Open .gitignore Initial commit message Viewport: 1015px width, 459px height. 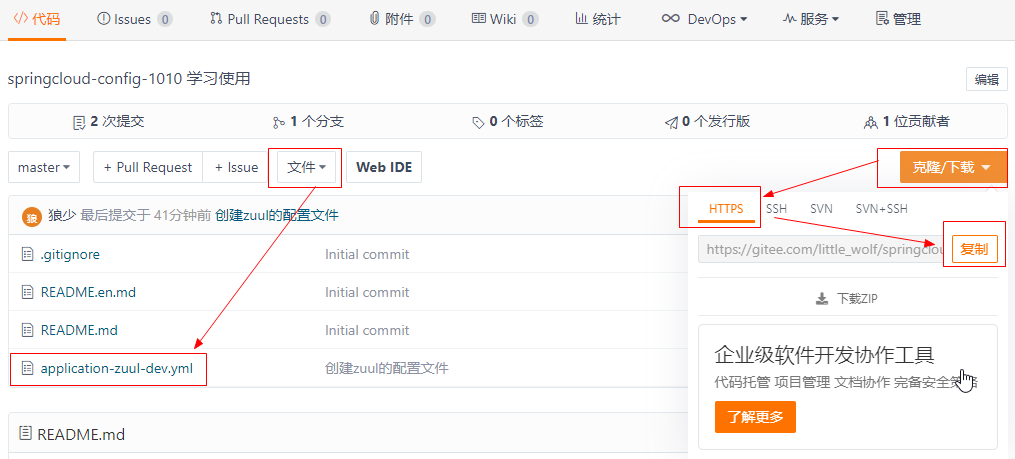coord(367,254)
